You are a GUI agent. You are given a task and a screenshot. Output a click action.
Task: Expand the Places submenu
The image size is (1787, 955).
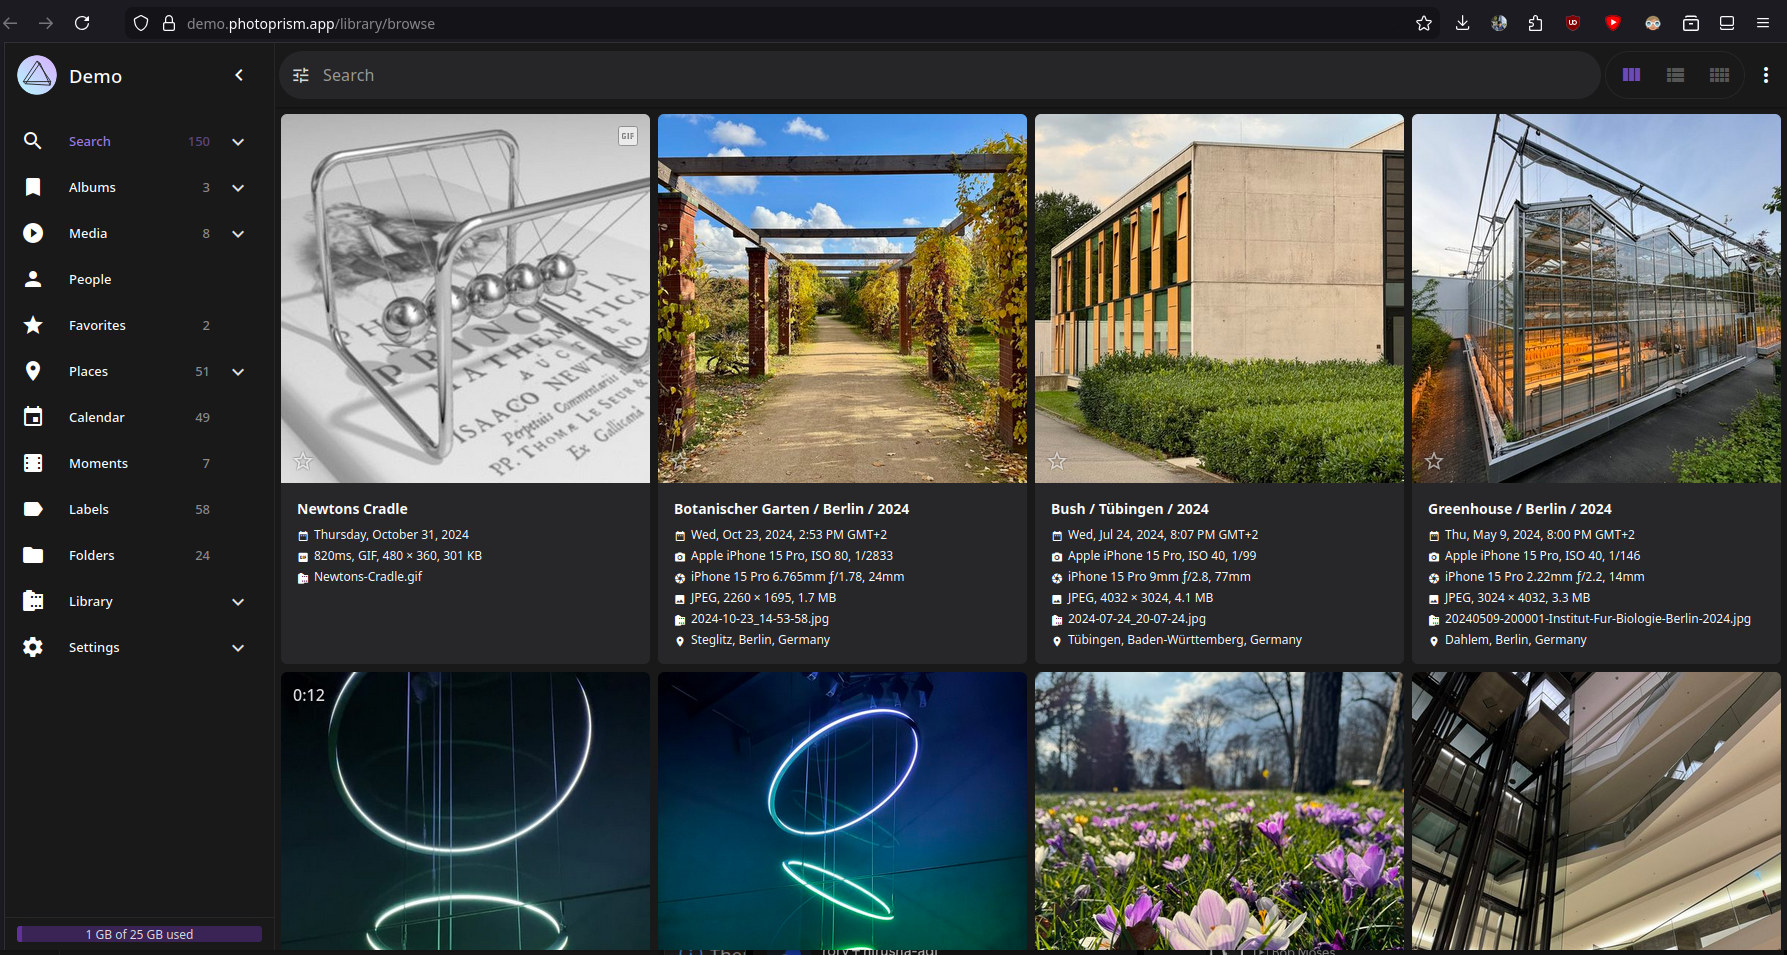pos(238,372)
